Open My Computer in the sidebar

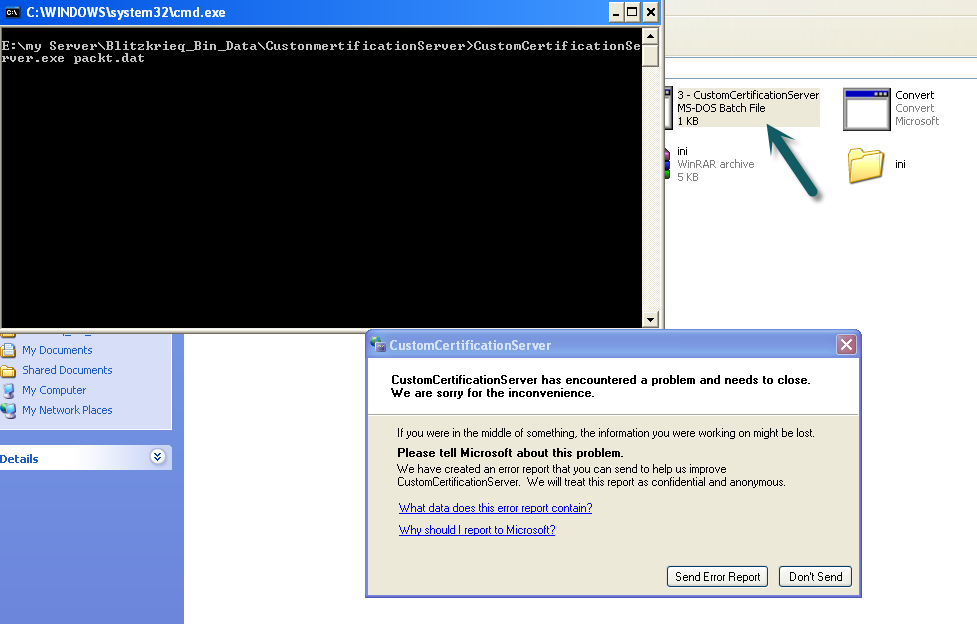(54, 390)
